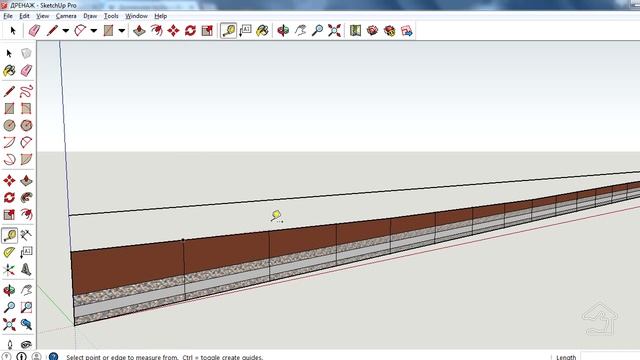Activate Offset tool in left toolbar

(x=26, y=215)
